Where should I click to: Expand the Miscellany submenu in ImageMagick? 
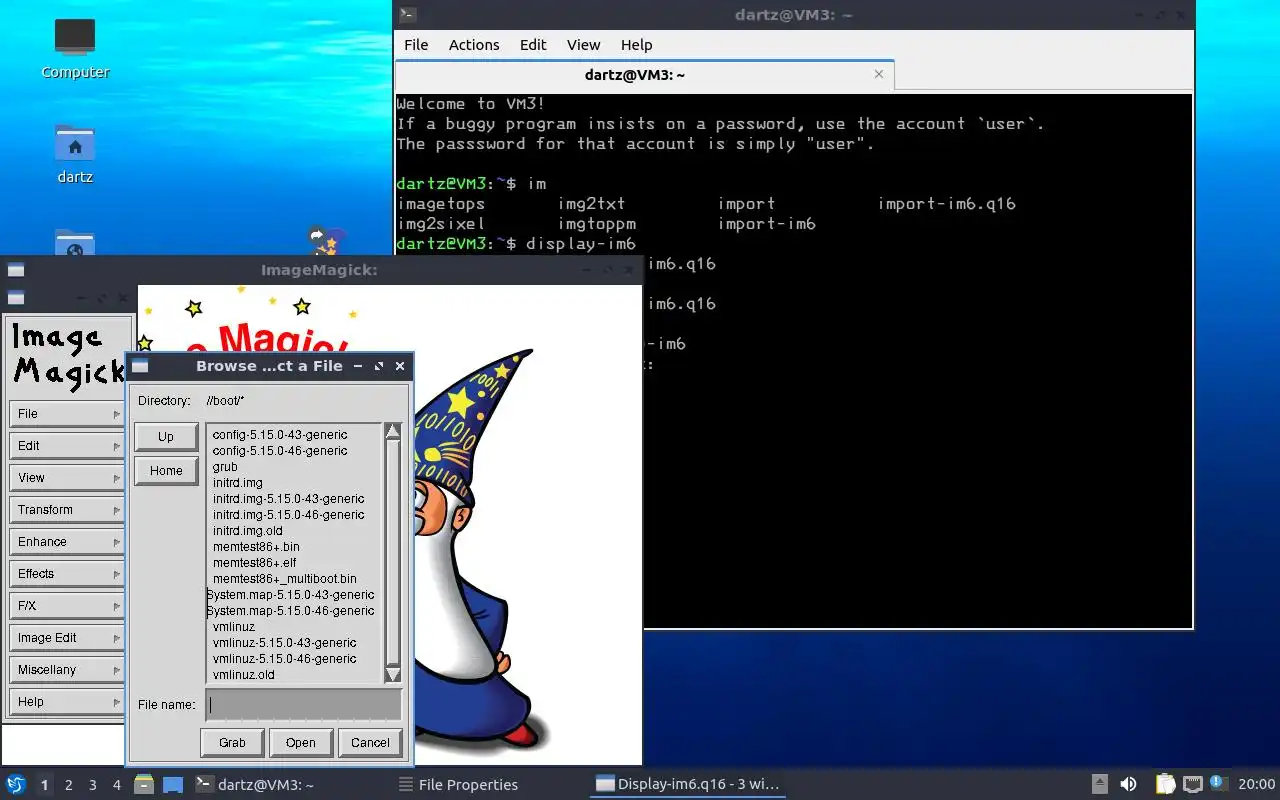pyautogui.click(x=66, y=670)
